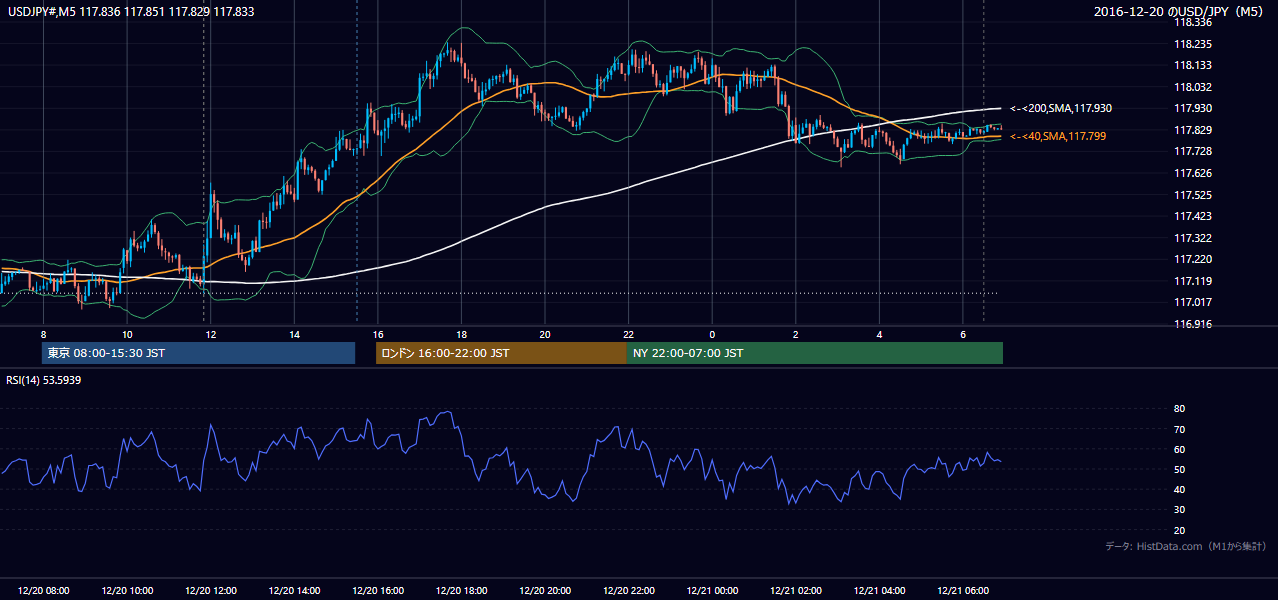The width and height of the screenshot is (1278, 600).
Task: Click the 12/21 04:00 date label
Action: (879, 591)
